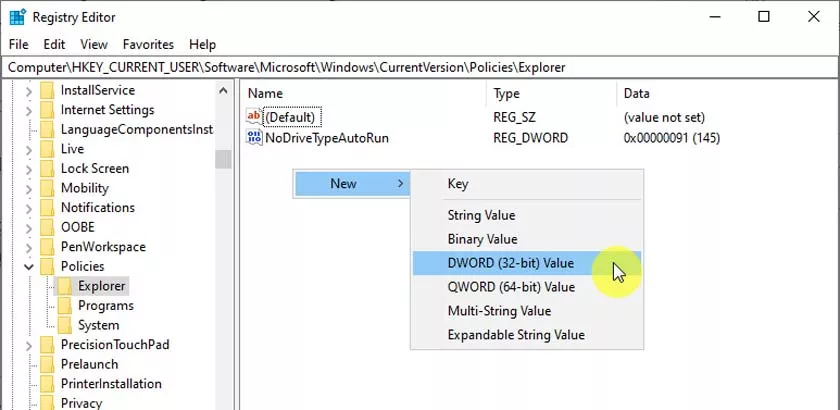Select the PrinterInstallation tree key

tap(111, 384)
